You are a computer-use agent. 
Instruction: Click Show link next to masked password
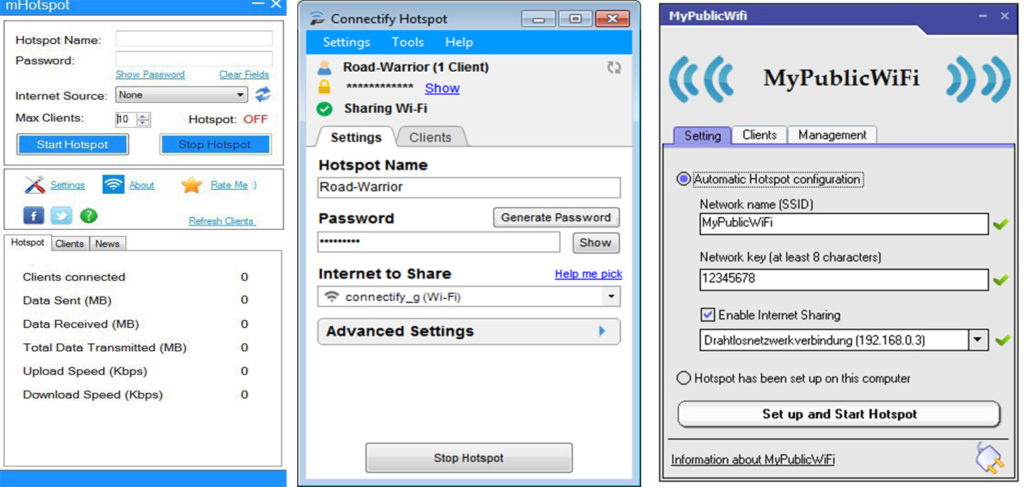442,88
